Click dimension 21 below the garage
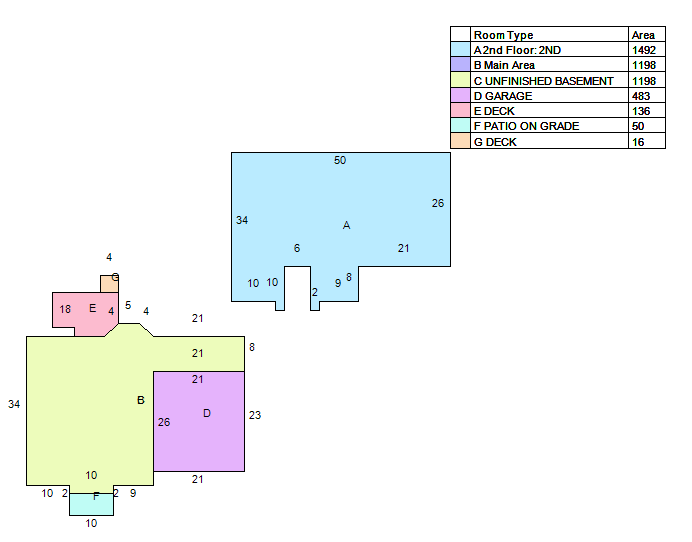 click(x=197, y=479)
